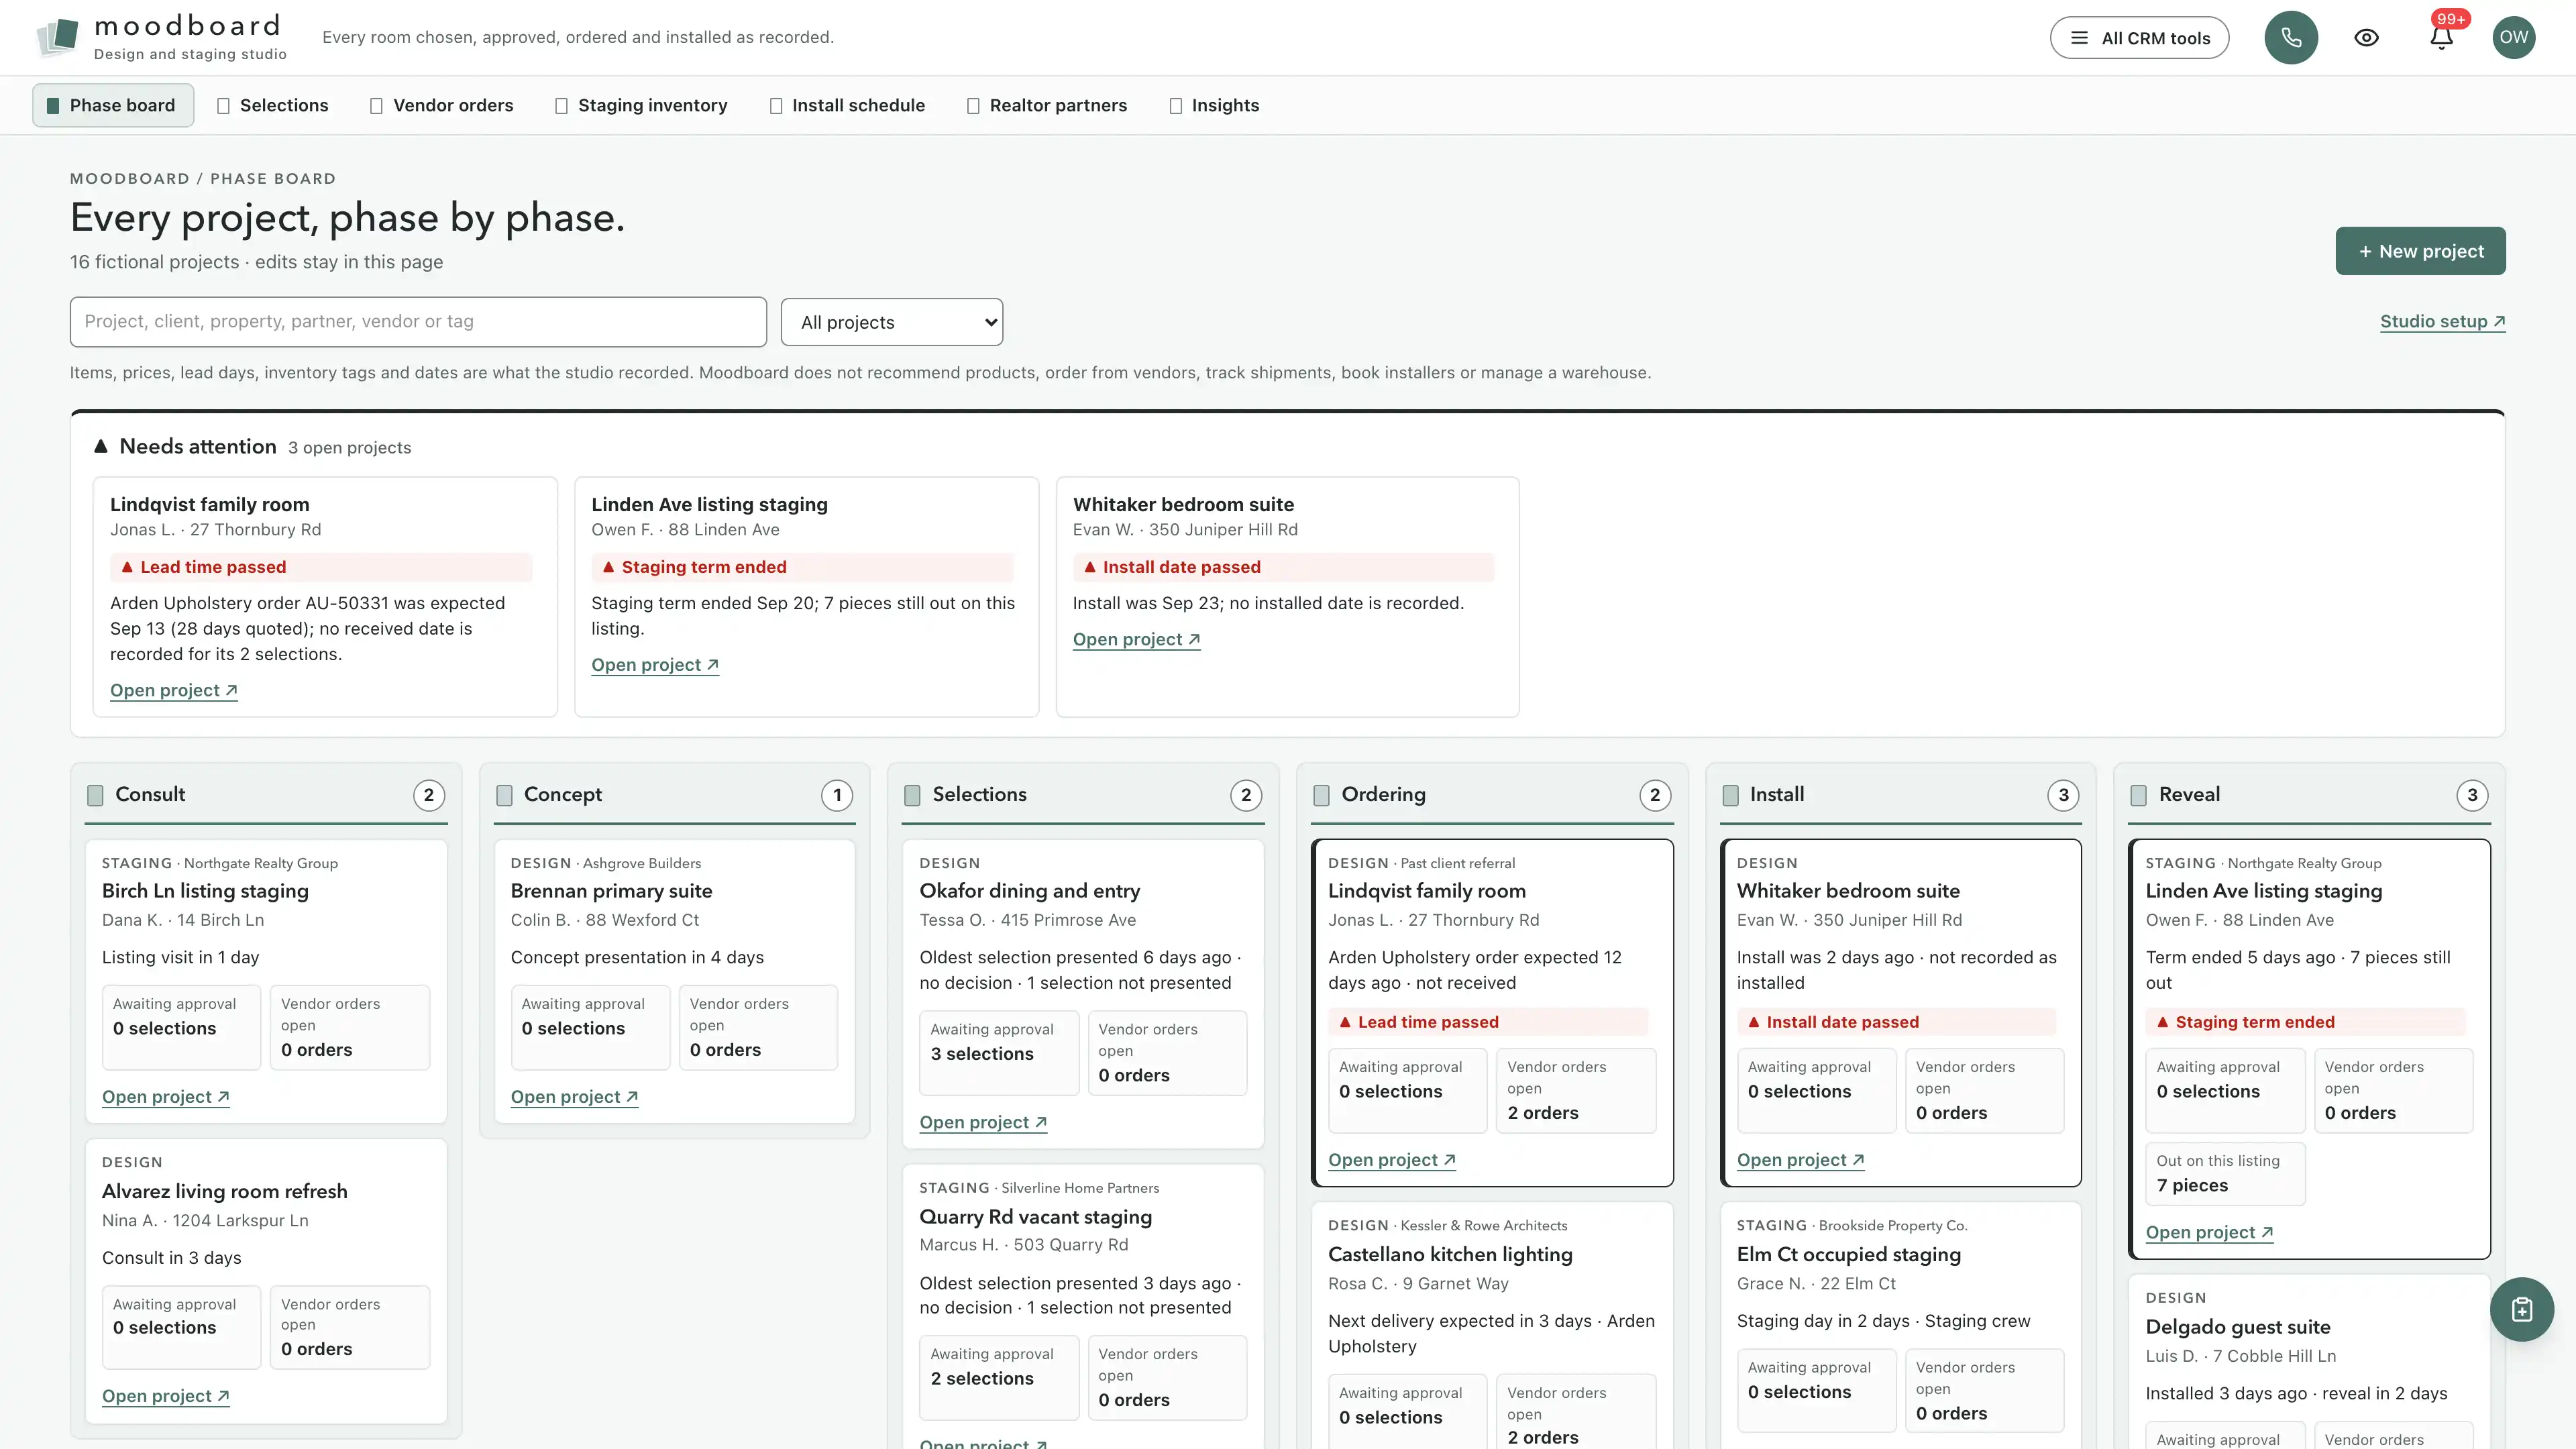Click the Concept column phase icon
The height and width of the screenshot is (1449, 2576).
pyautogui.click(x=504, y=795)
